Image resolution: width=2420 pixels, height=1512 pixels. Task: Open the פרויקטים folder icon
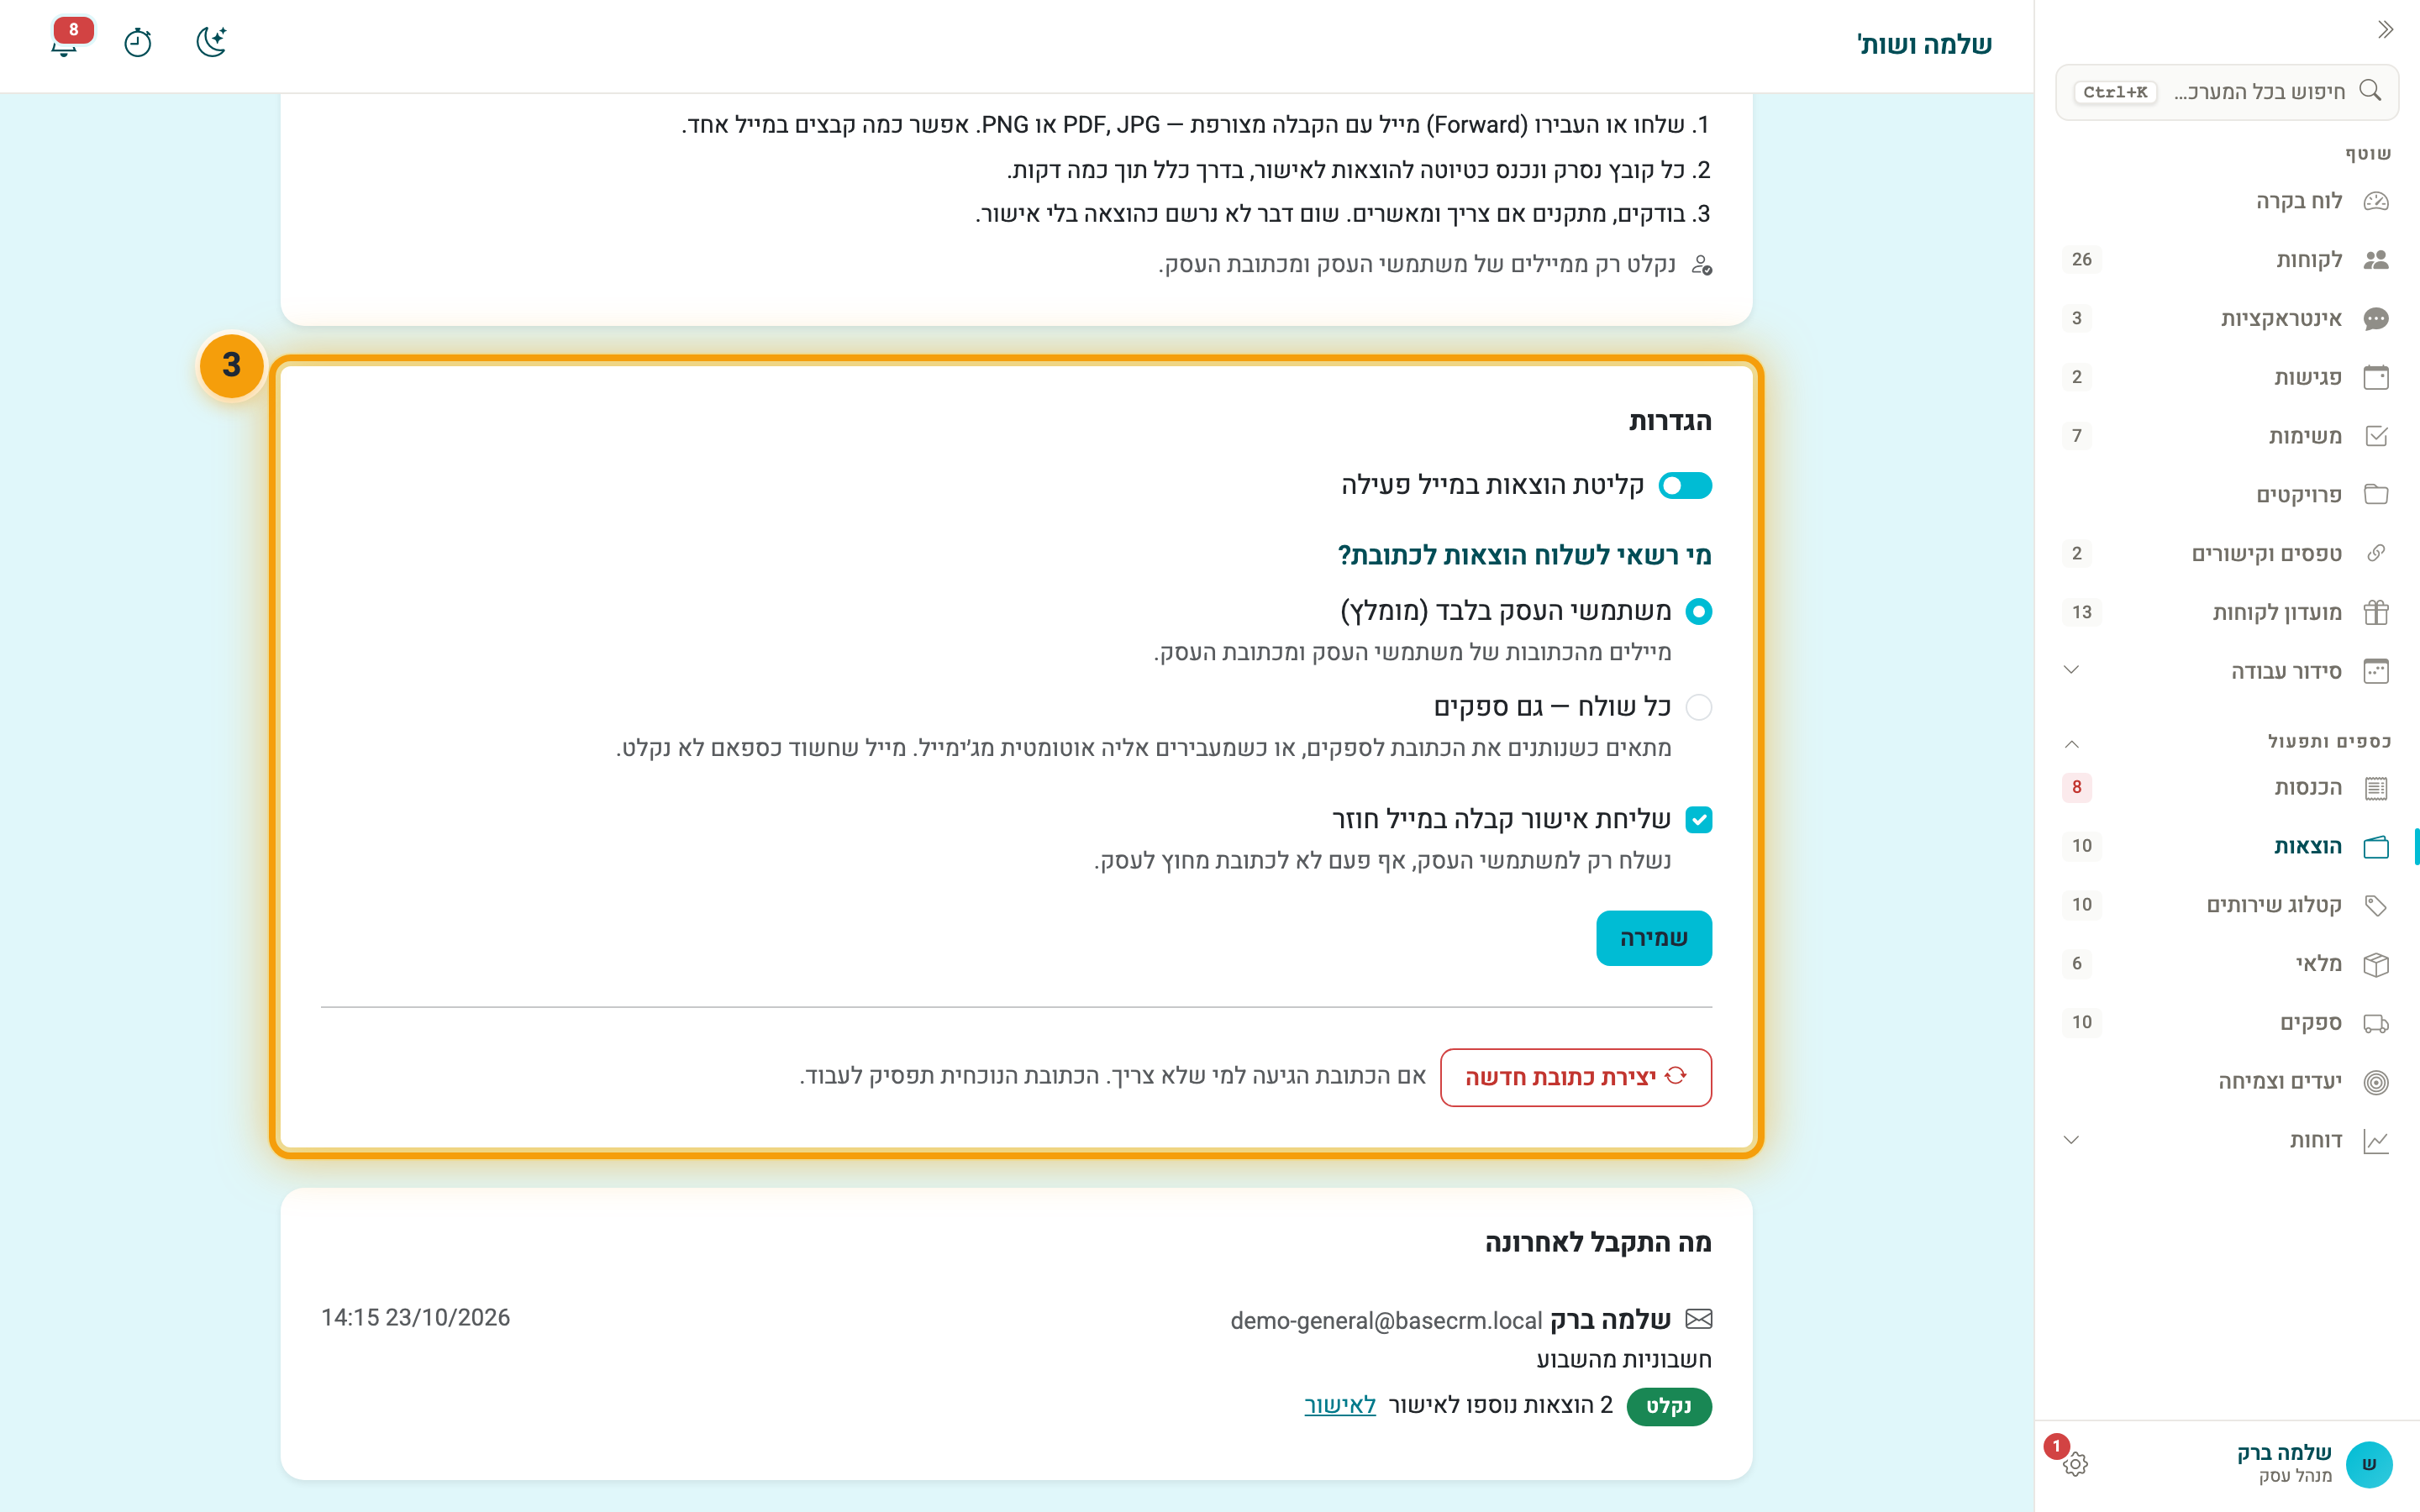click(x=2376, y=495)
